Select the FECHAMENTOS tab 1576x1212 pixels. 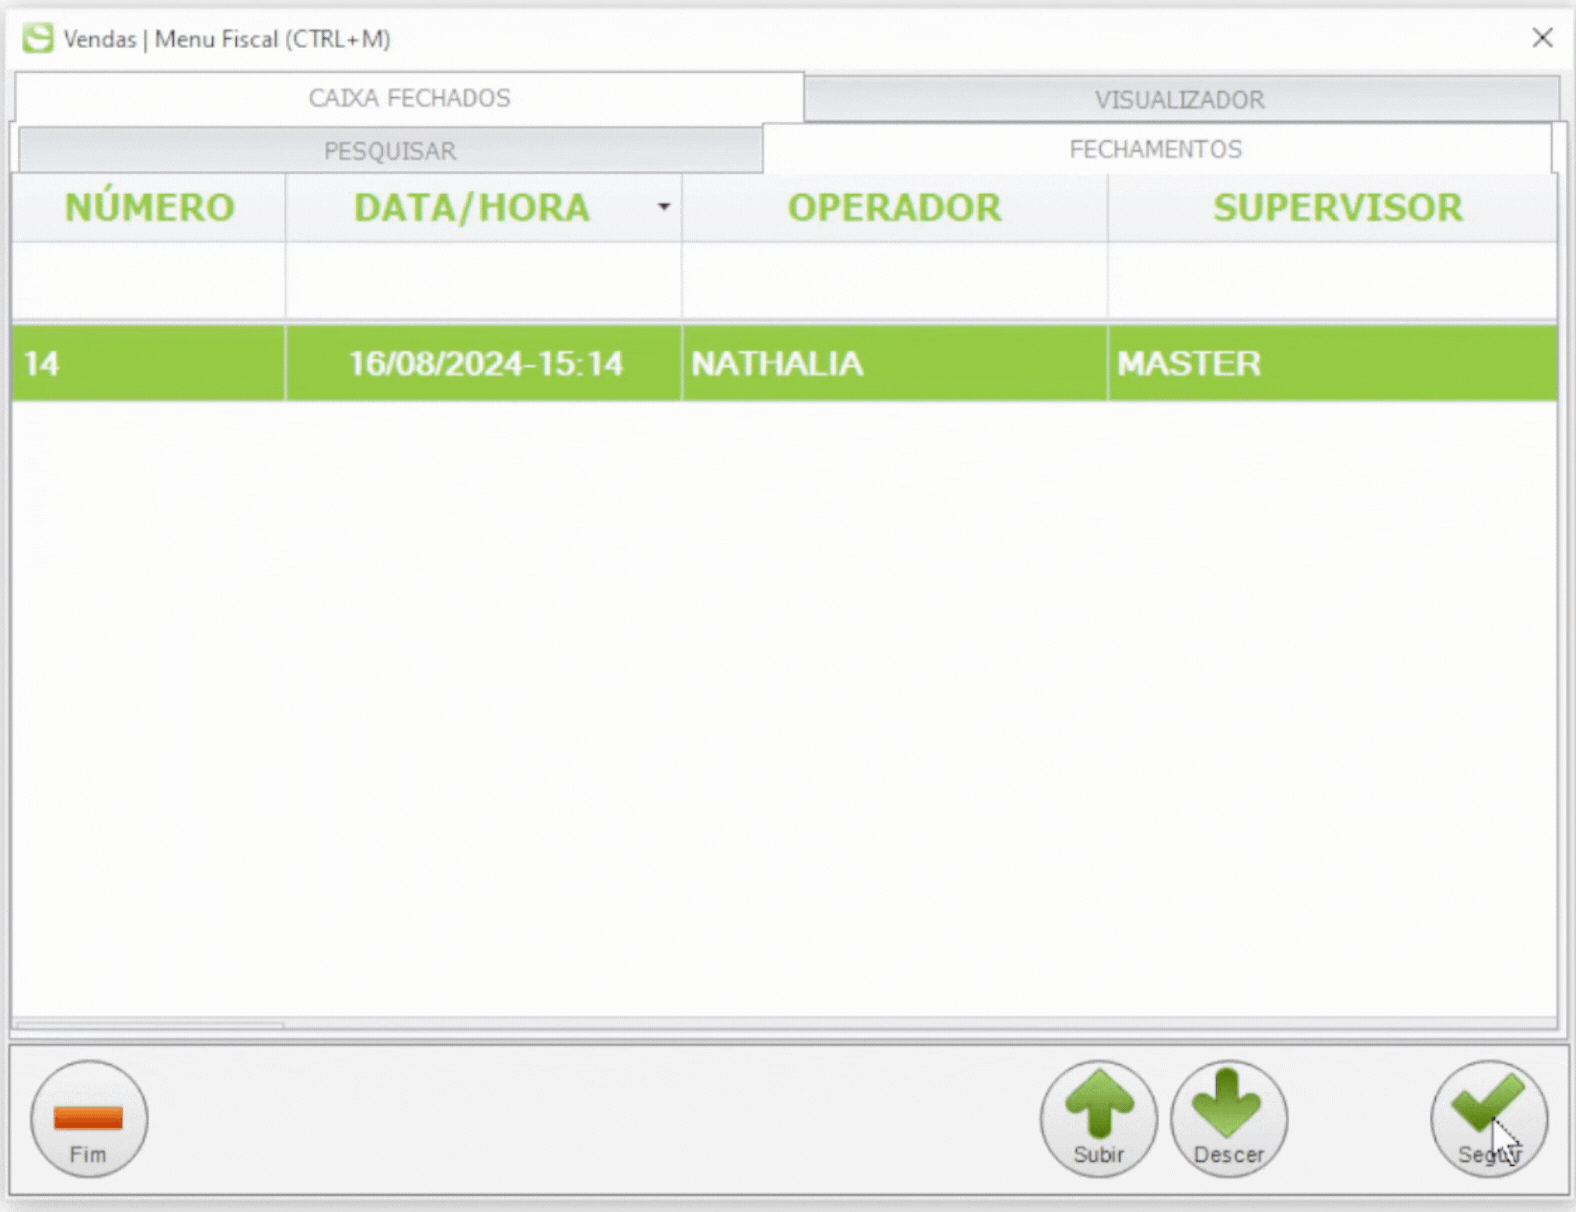tap(1156, 149)
